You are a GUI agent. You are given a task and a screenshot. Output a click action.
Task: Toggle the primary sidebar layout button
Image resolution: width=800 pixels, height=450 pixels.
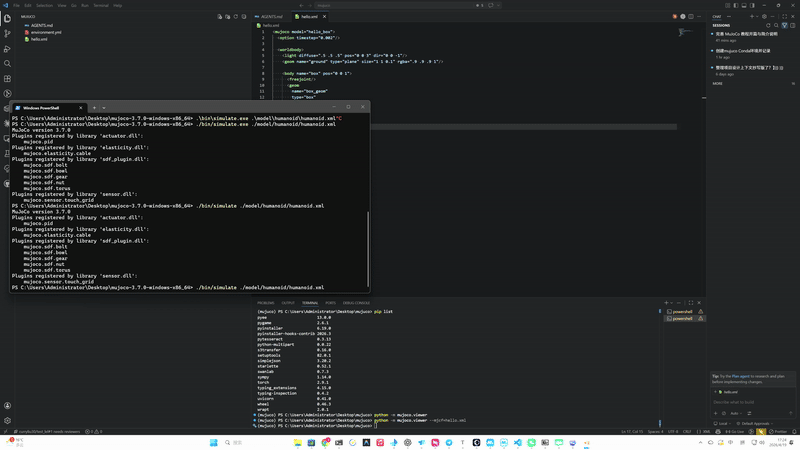click(736, 5)
